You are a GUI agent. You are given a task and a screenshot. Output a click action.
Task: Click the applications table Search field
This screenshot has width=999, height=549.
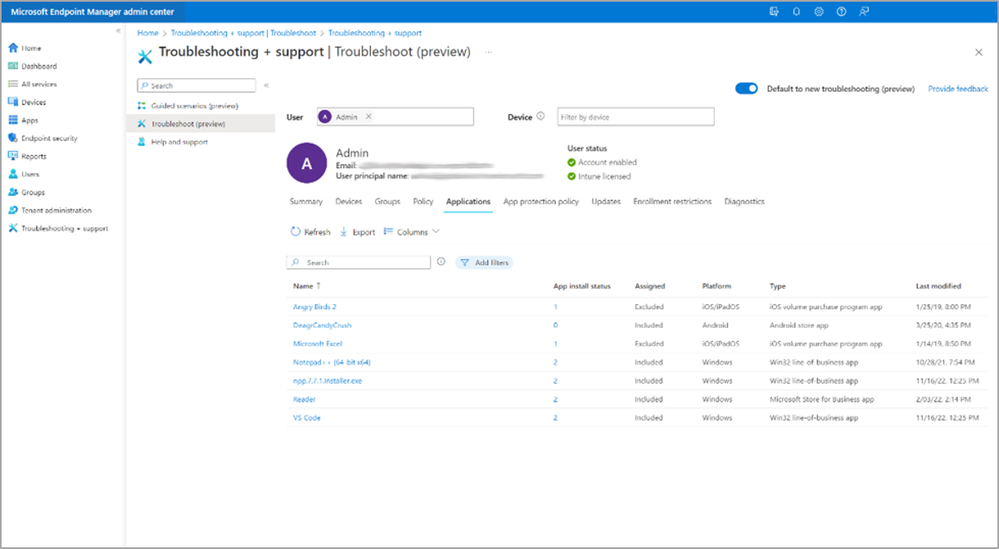coord(359,262)
